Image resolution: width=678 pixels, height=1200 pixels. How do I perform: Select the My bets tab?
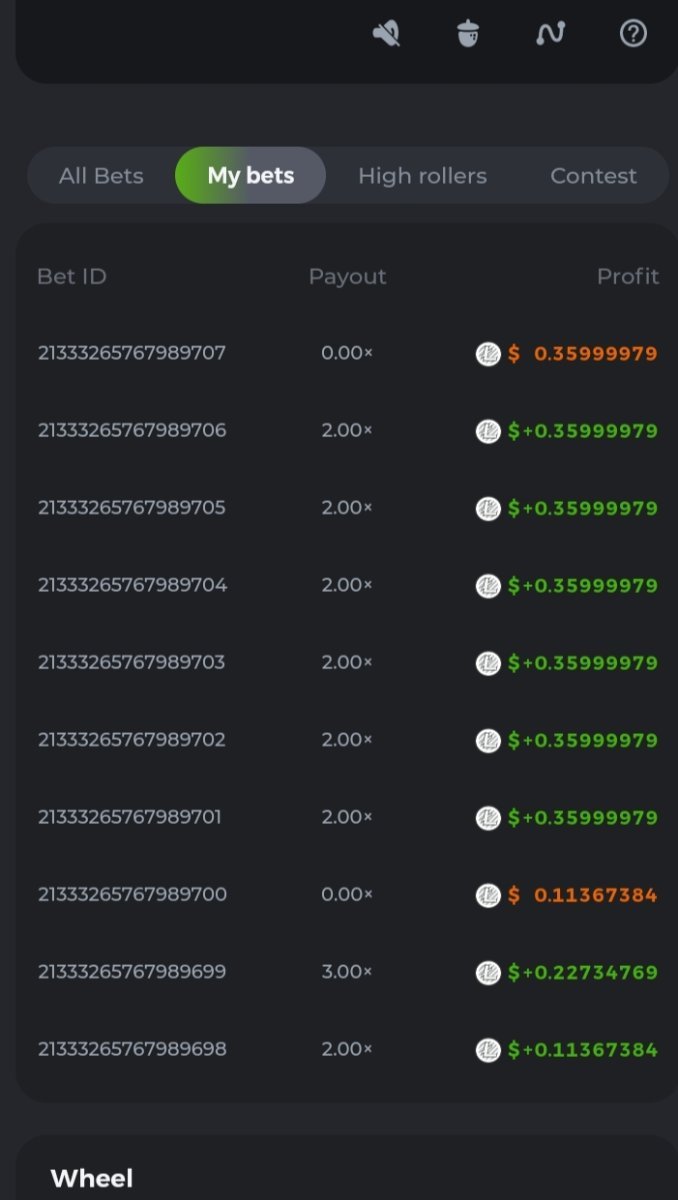click(x=250, y=176)
